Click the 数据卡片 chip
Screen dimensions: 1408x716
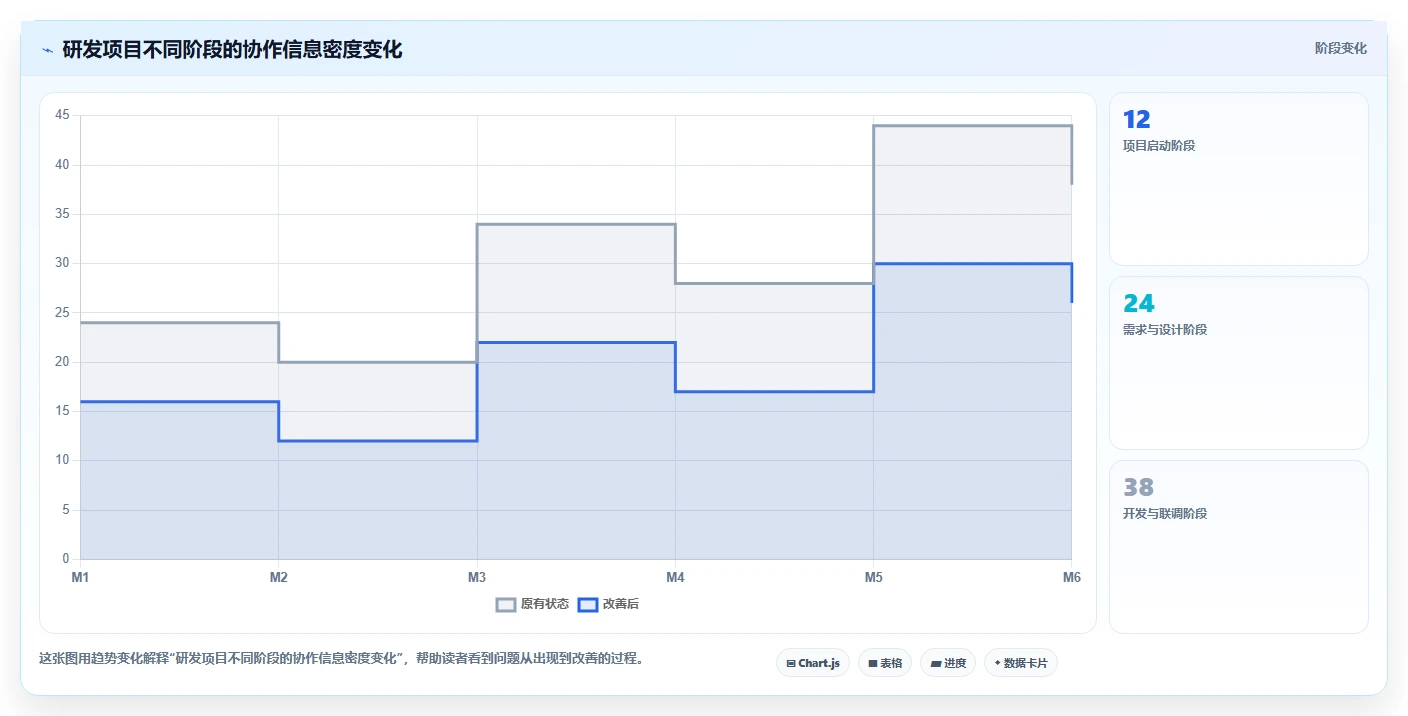(x=1021, y=663)
